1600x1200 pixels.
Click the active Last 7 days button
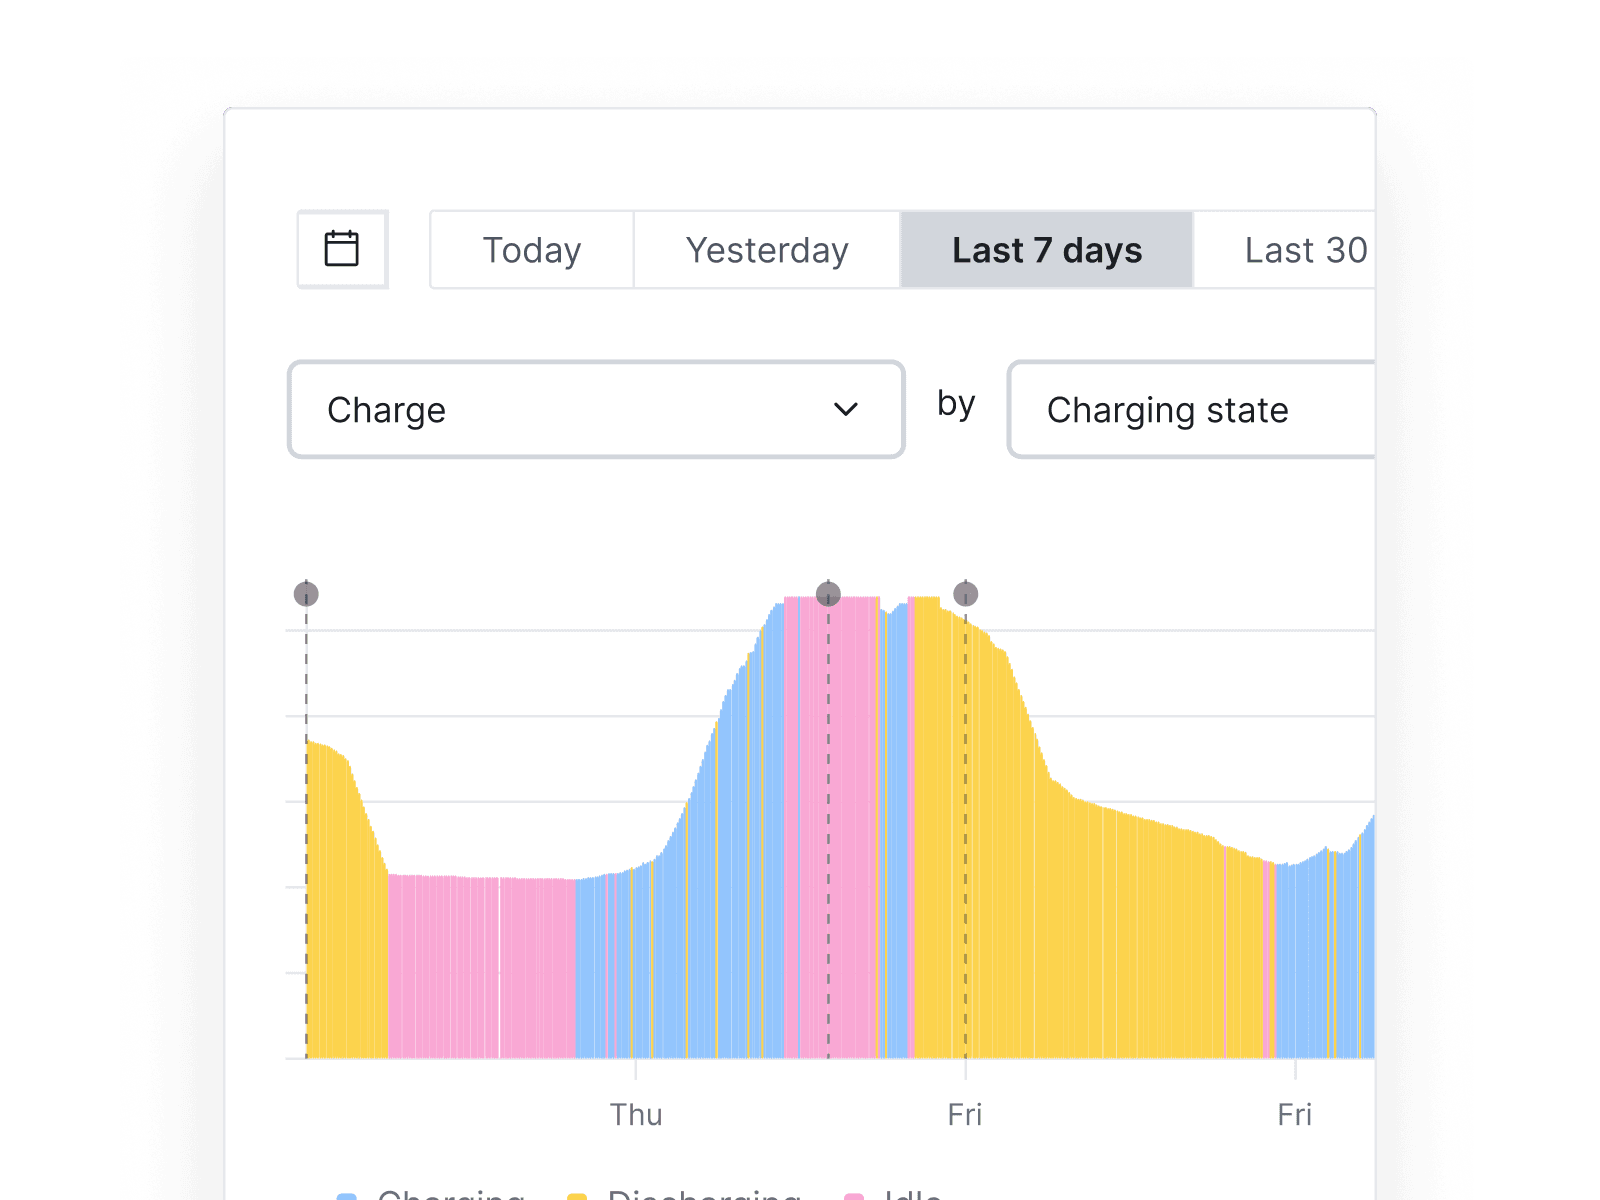1046,250
